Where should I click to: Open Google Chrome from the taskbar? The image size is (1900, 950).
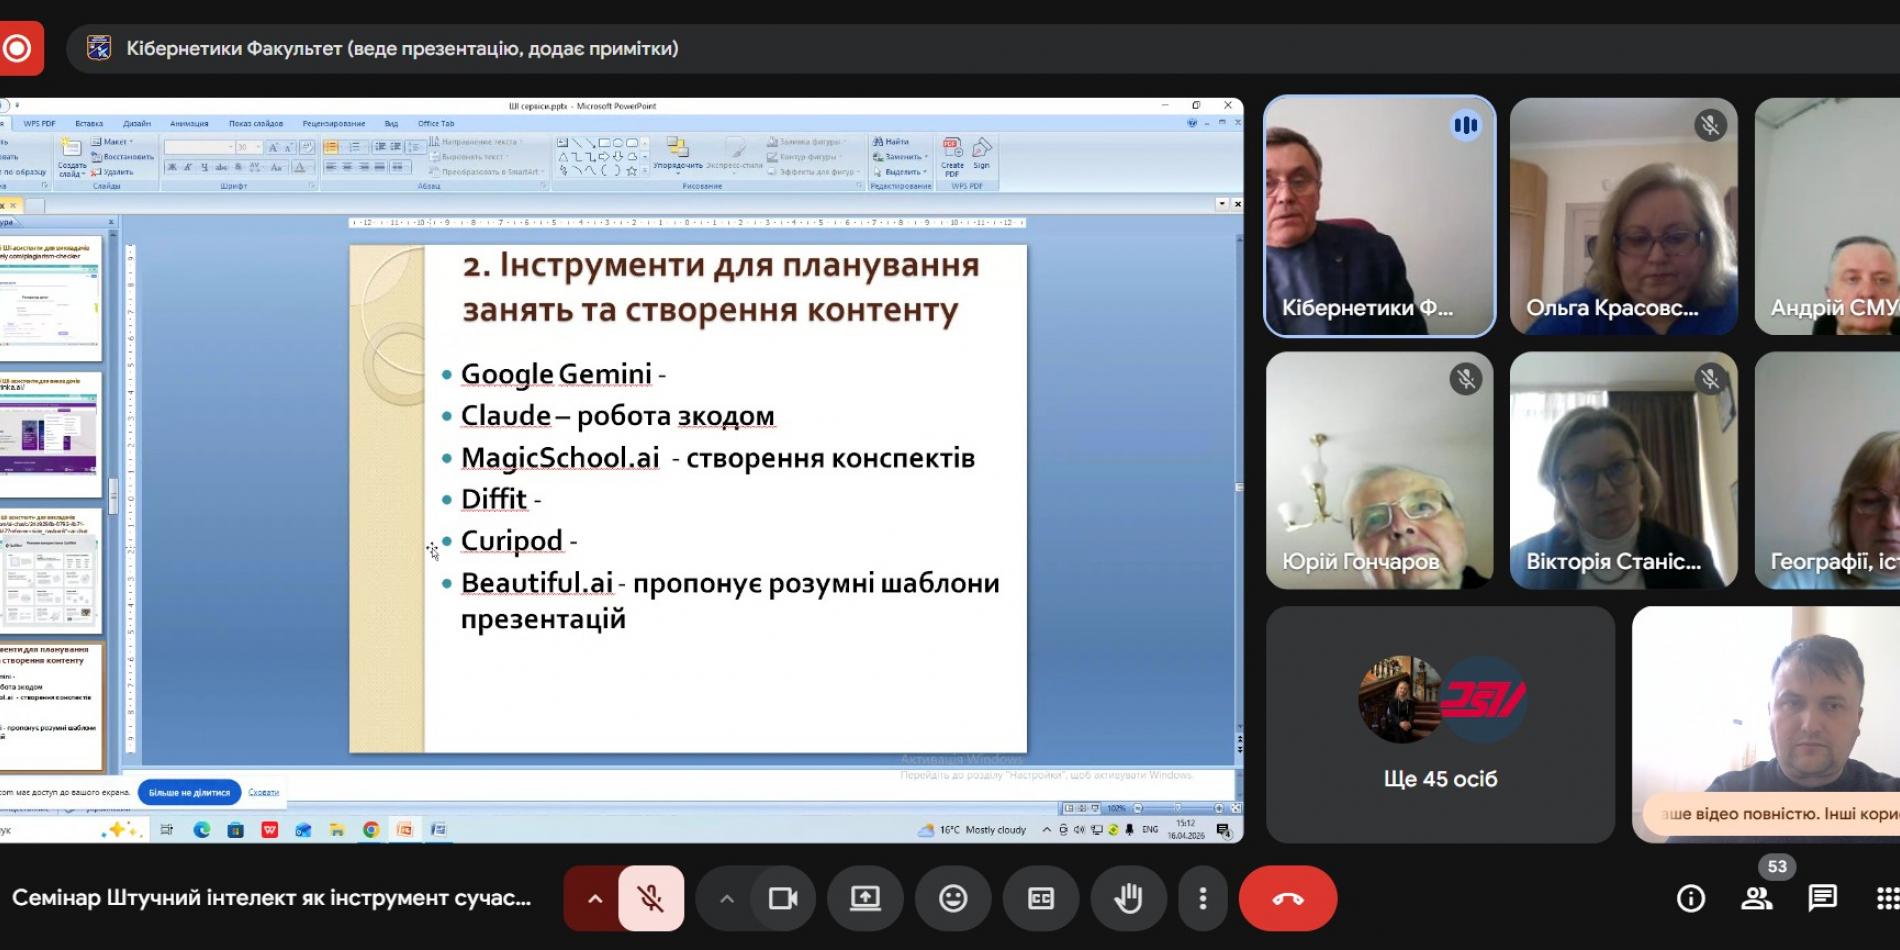coord(370,829)
